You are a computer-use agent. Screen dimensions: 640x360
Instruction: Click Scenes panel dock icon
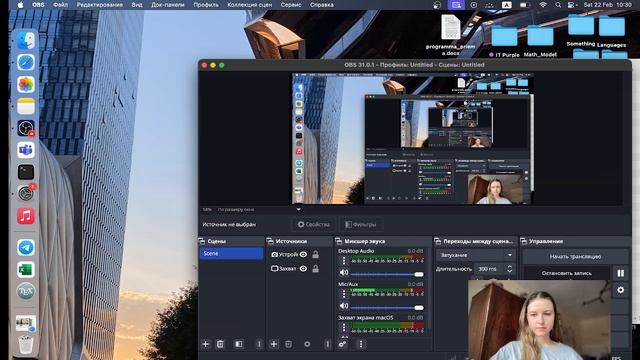point(202,241)
